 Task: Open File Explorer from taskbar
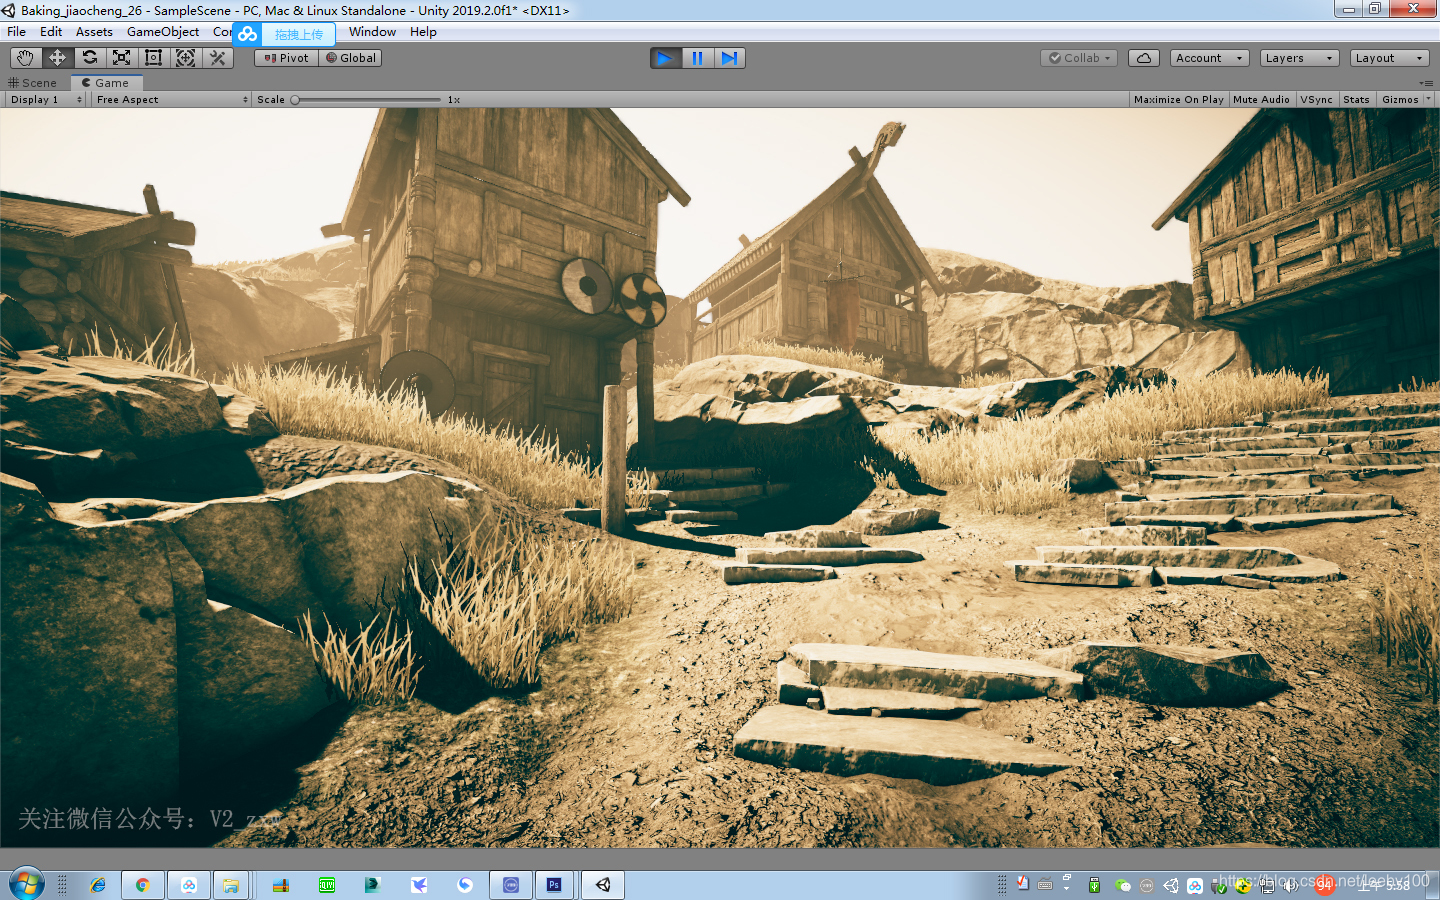(x=231, y=885)
